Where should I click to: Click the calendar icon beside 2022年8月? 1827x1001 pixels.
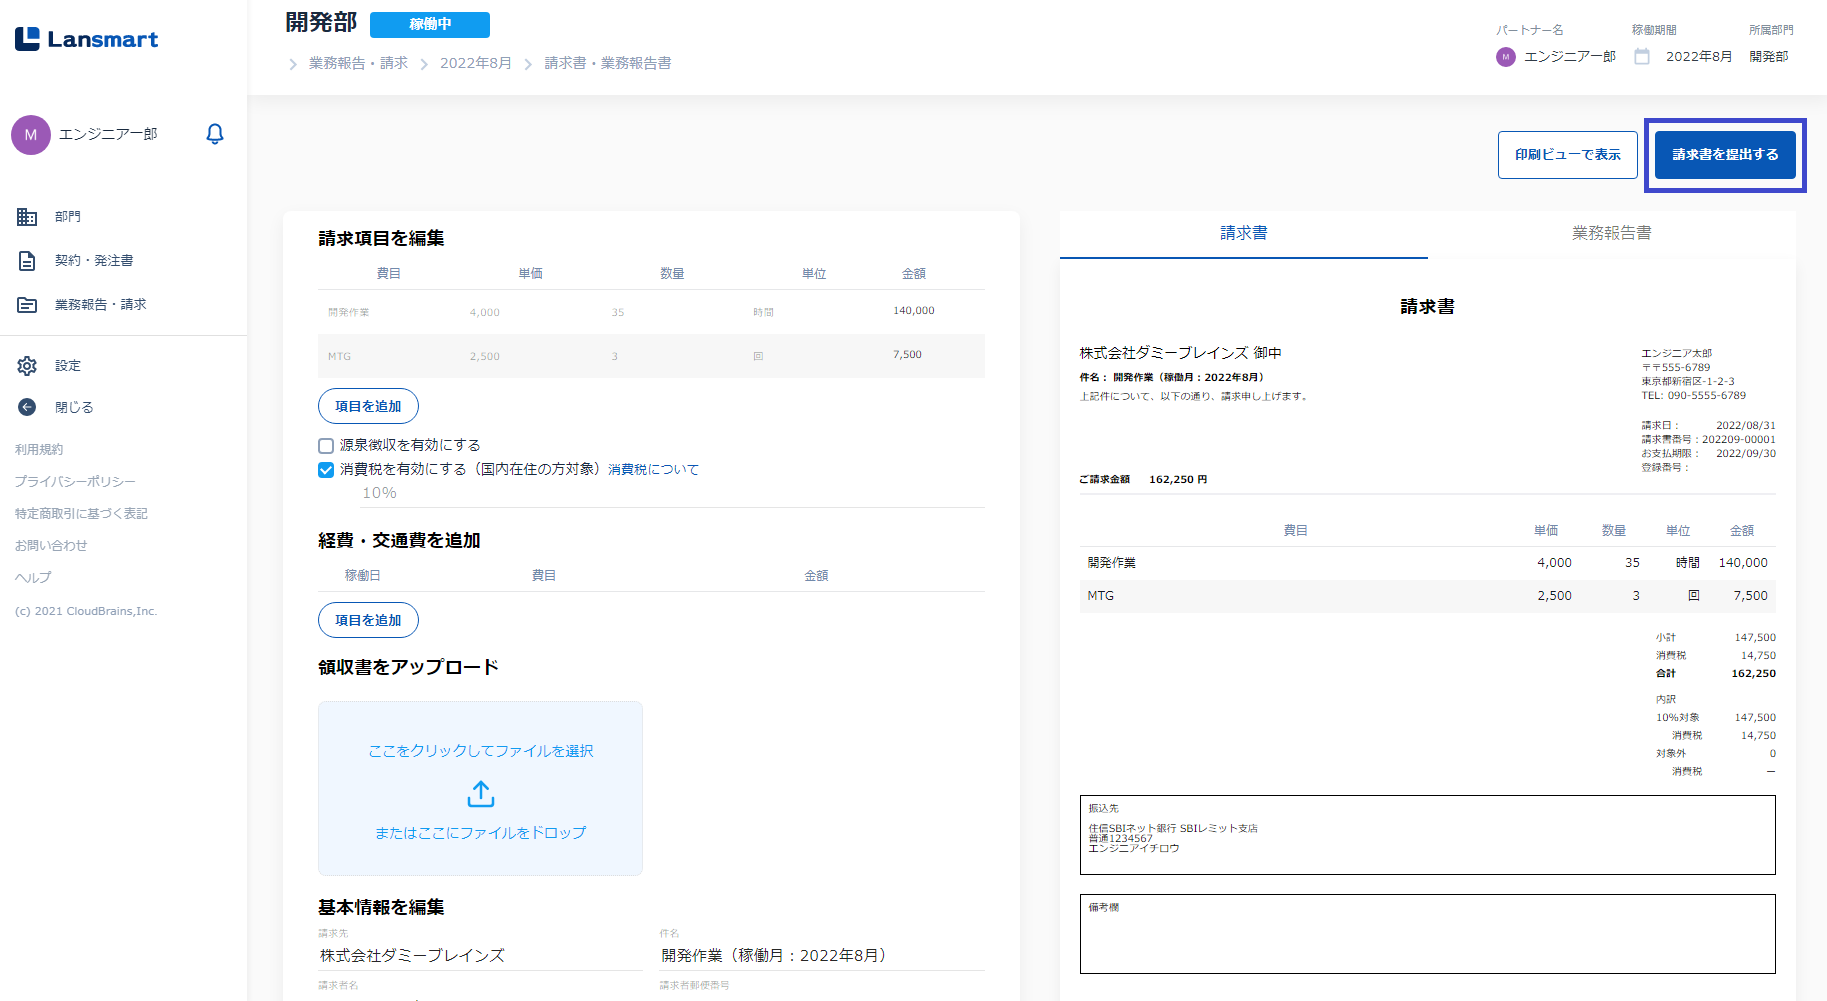(1642, 57)
